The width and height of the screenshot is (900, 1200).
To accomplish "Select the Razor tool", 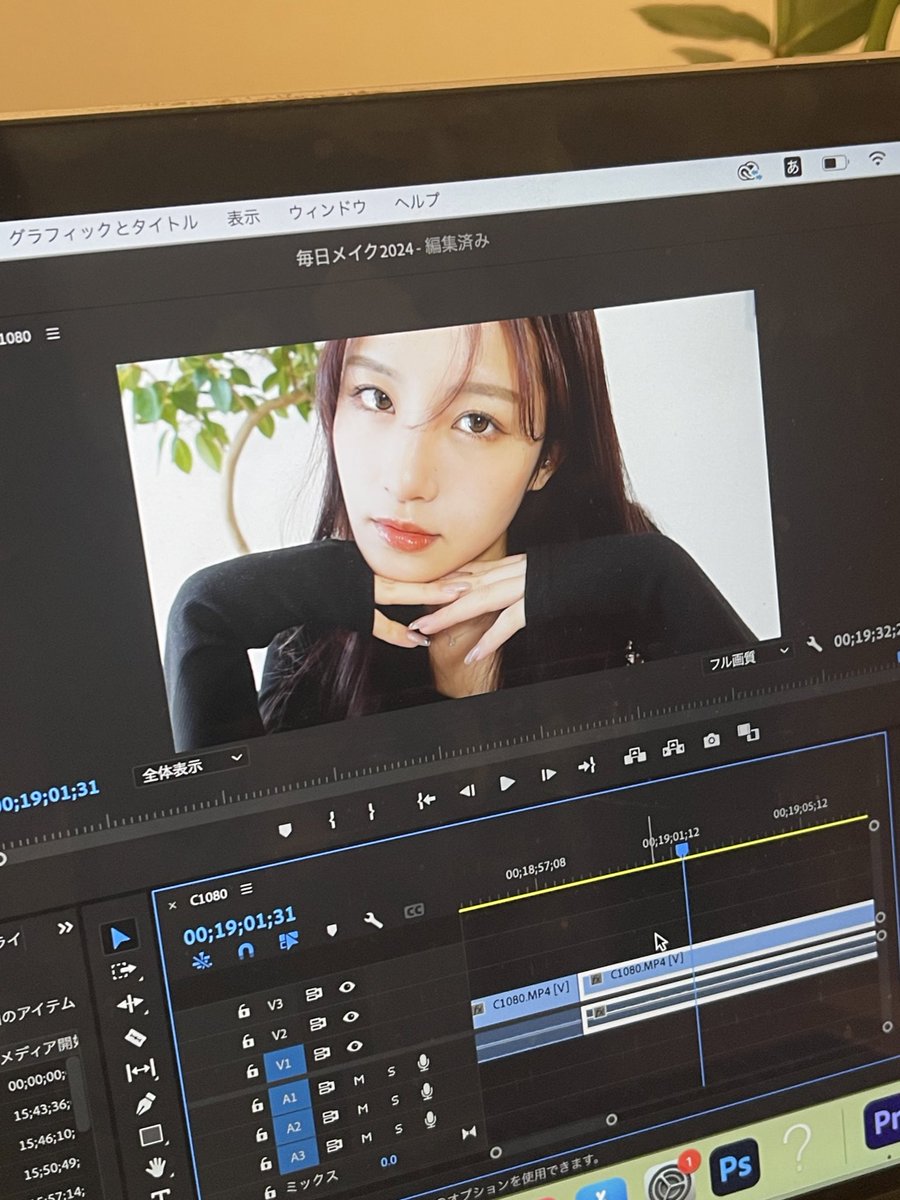I will point(134,1038).
